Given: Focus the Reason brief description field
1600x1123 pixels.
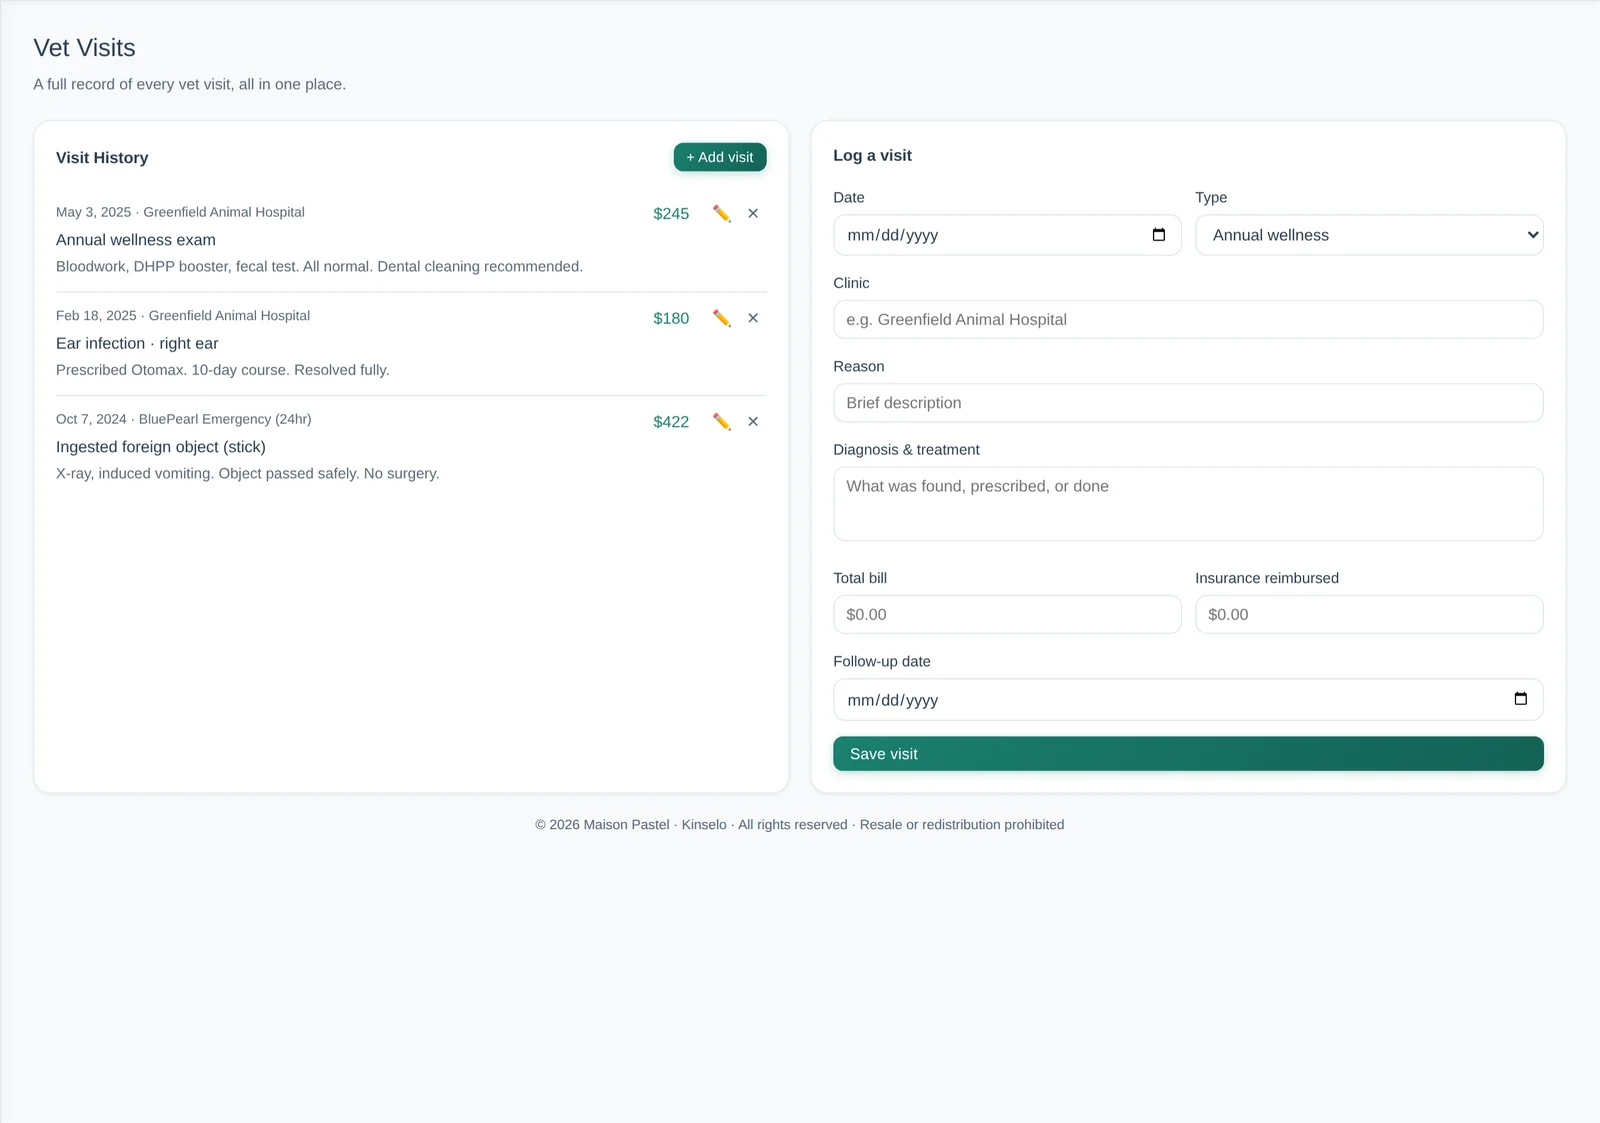Looking at the screenshot, I should [1188, 403].
